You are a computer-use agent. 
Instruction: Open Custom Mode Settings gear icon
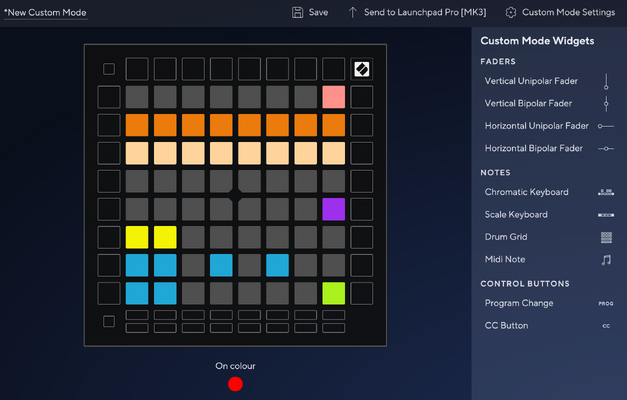[x=511, y=12]
